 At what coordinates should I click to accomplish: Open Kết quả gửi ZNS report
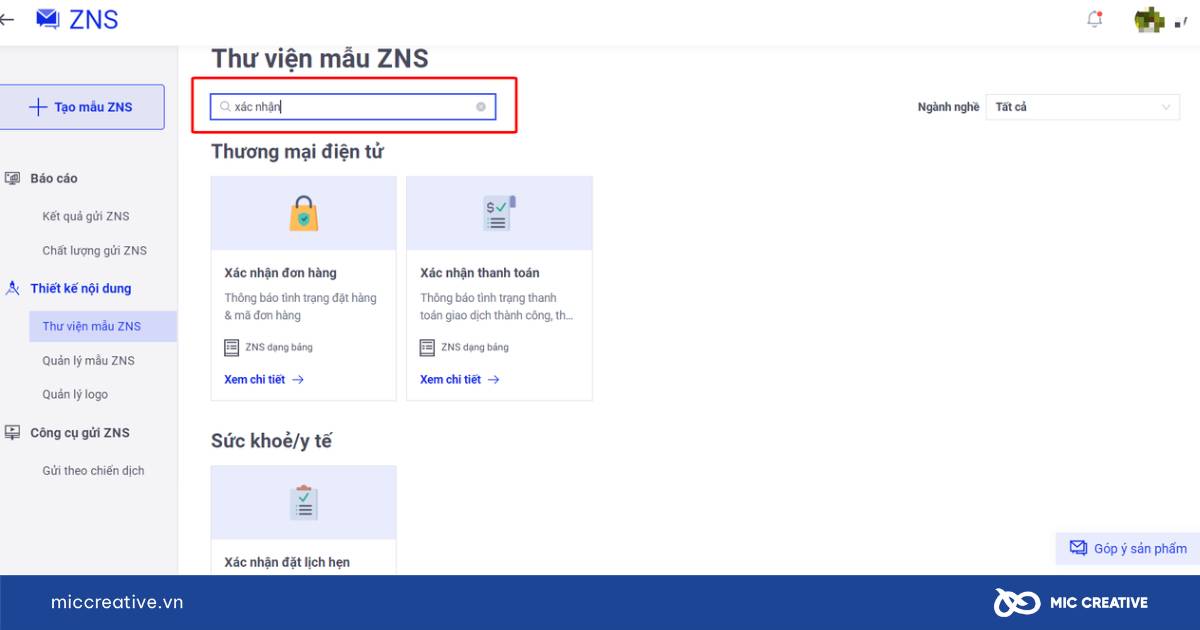(86, 216)
